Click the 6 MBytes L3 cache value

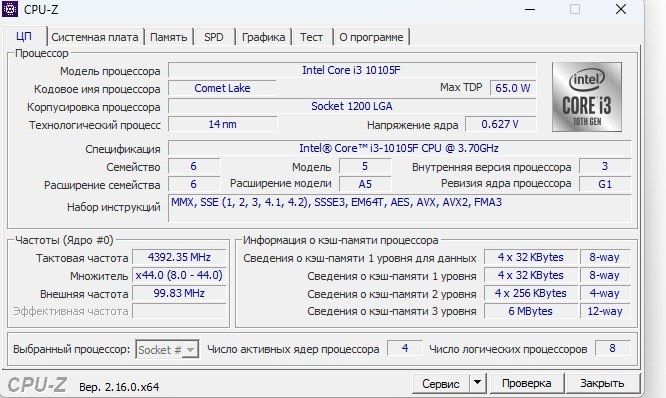pos(531,311)
